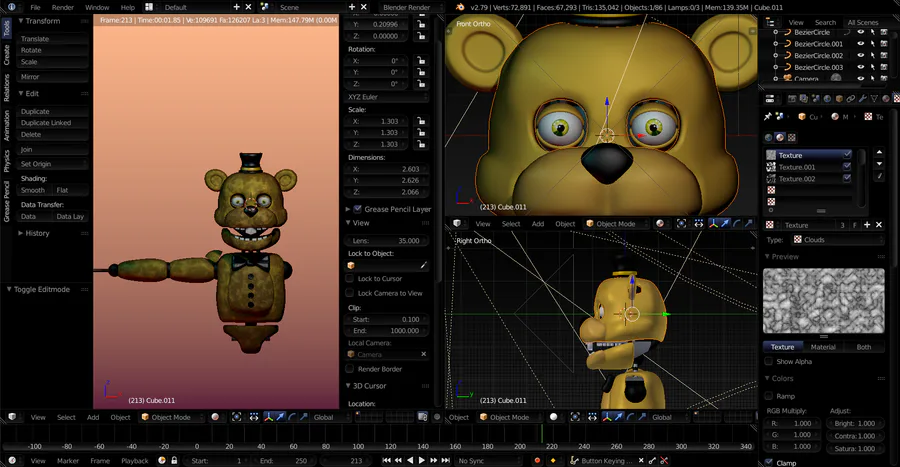Open the Render menu in top bar
This screenshot has width=900, height=467.
pyautogui.click(x=63, y=7)
